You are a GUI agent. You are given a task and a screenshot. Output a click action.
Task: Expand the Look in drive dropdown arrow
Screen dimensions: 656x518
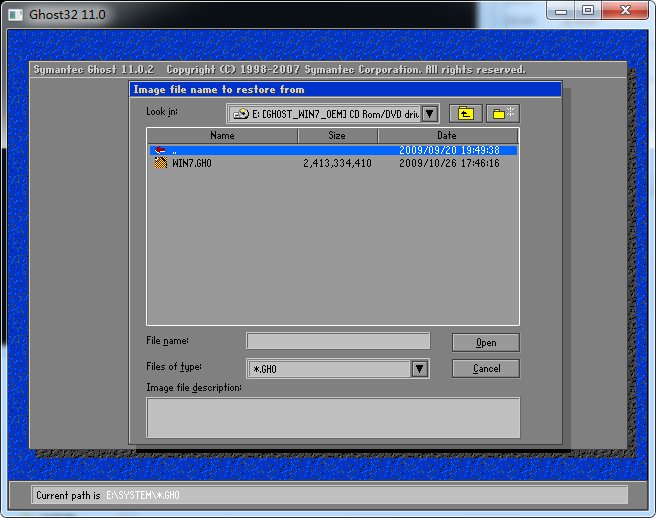[430, 113]
